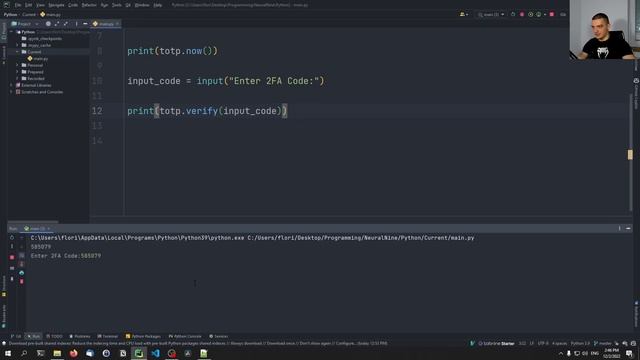Open the Python Packages tab

(143, 336)
